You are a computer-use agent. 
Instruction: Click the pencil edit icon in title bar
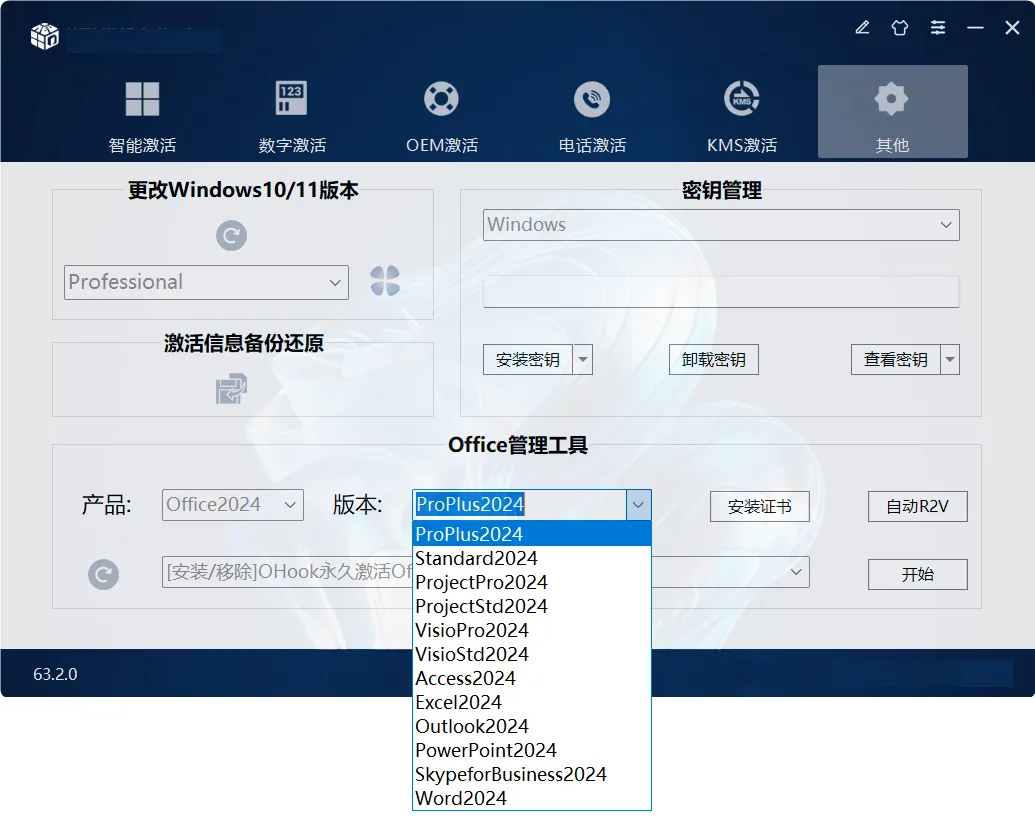pos(862,28)
